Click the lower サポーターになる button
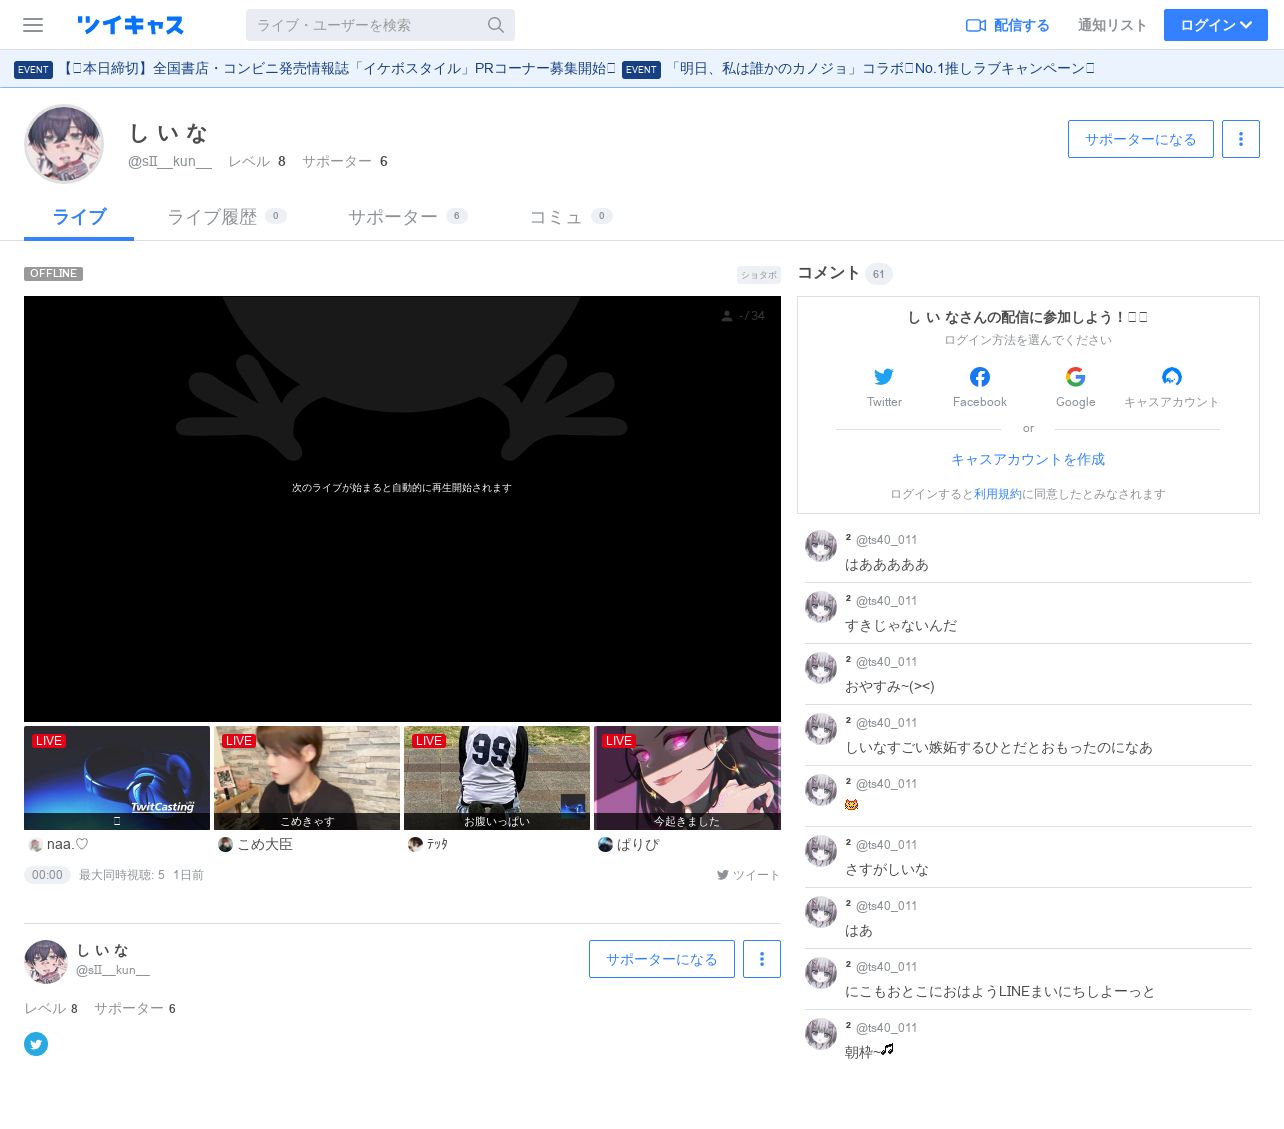This screenshot has height=1129, width=1284. 662,959
